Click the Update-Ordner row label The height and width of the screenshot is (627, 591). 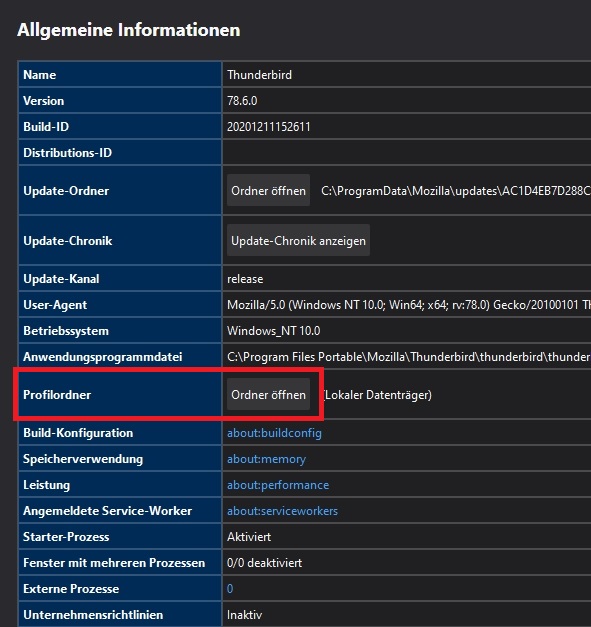click(x=66, y=191)
